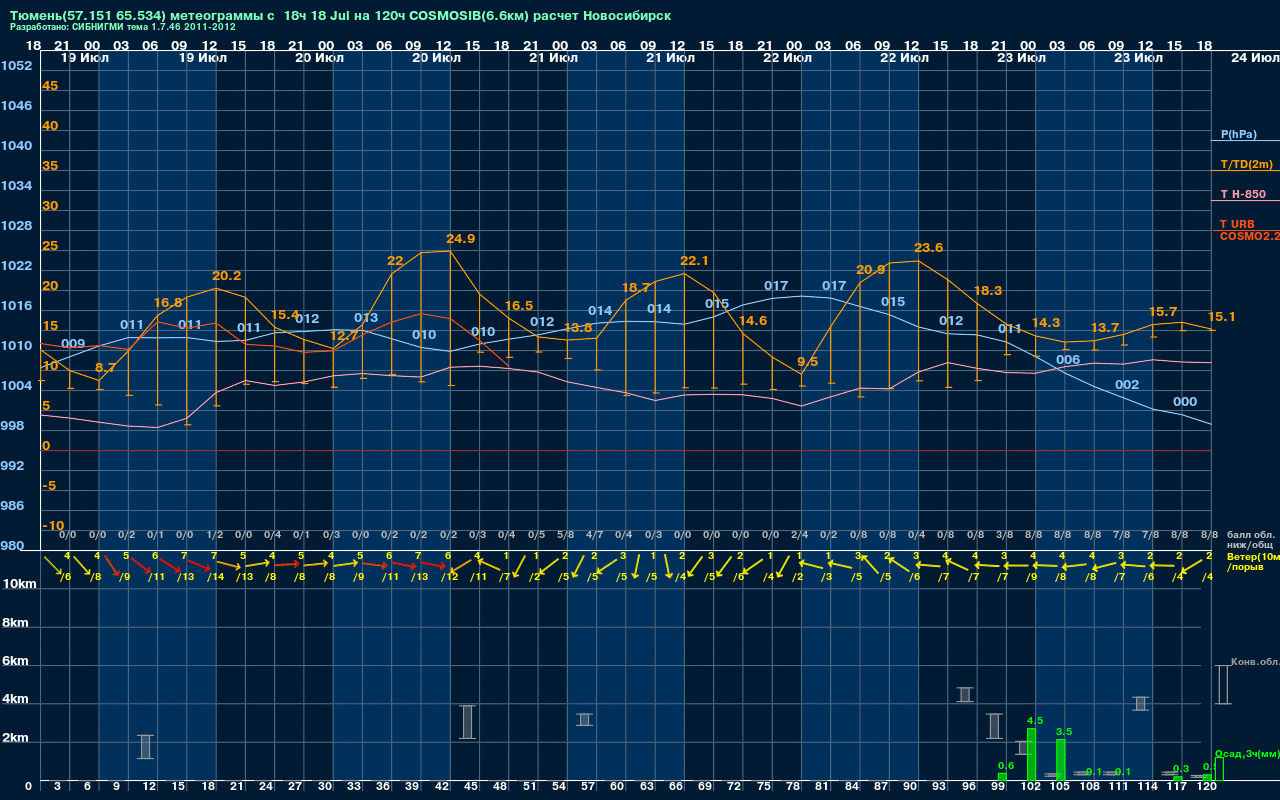This screenshot has width=1280, height=800.
Task: Click the green precipitation bar labeled 4.5
Action: (1032, 754)
